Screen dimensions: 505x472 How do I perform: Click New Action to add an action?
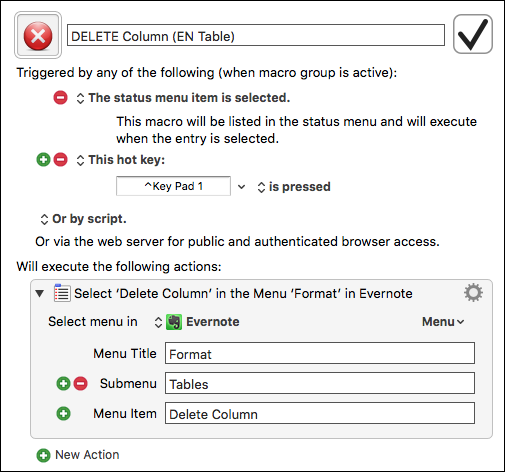click(x=78, y=455)
